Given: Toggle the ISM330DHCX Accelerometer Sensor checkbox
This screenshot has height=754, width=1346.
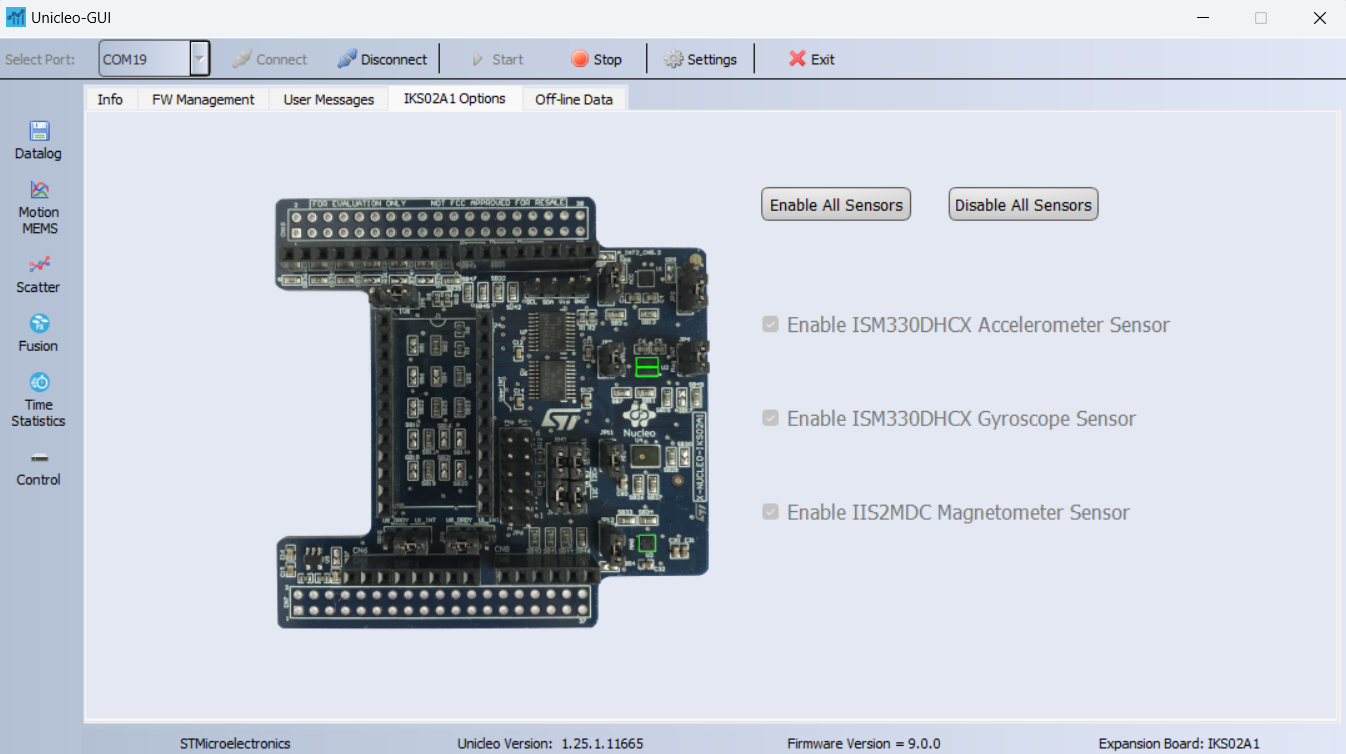Looking at the screenshot, I should [x=770, y=324].
